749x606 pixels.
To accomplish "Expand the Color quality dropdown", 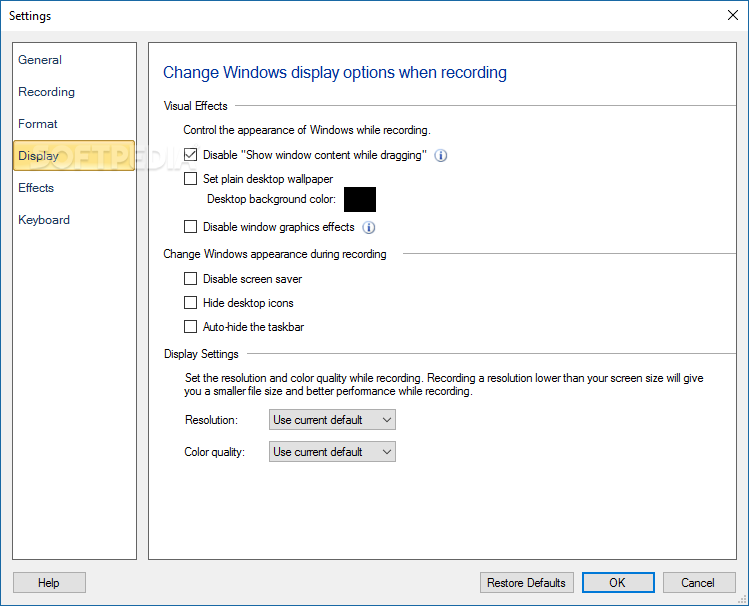I will [x=332, y=452].
